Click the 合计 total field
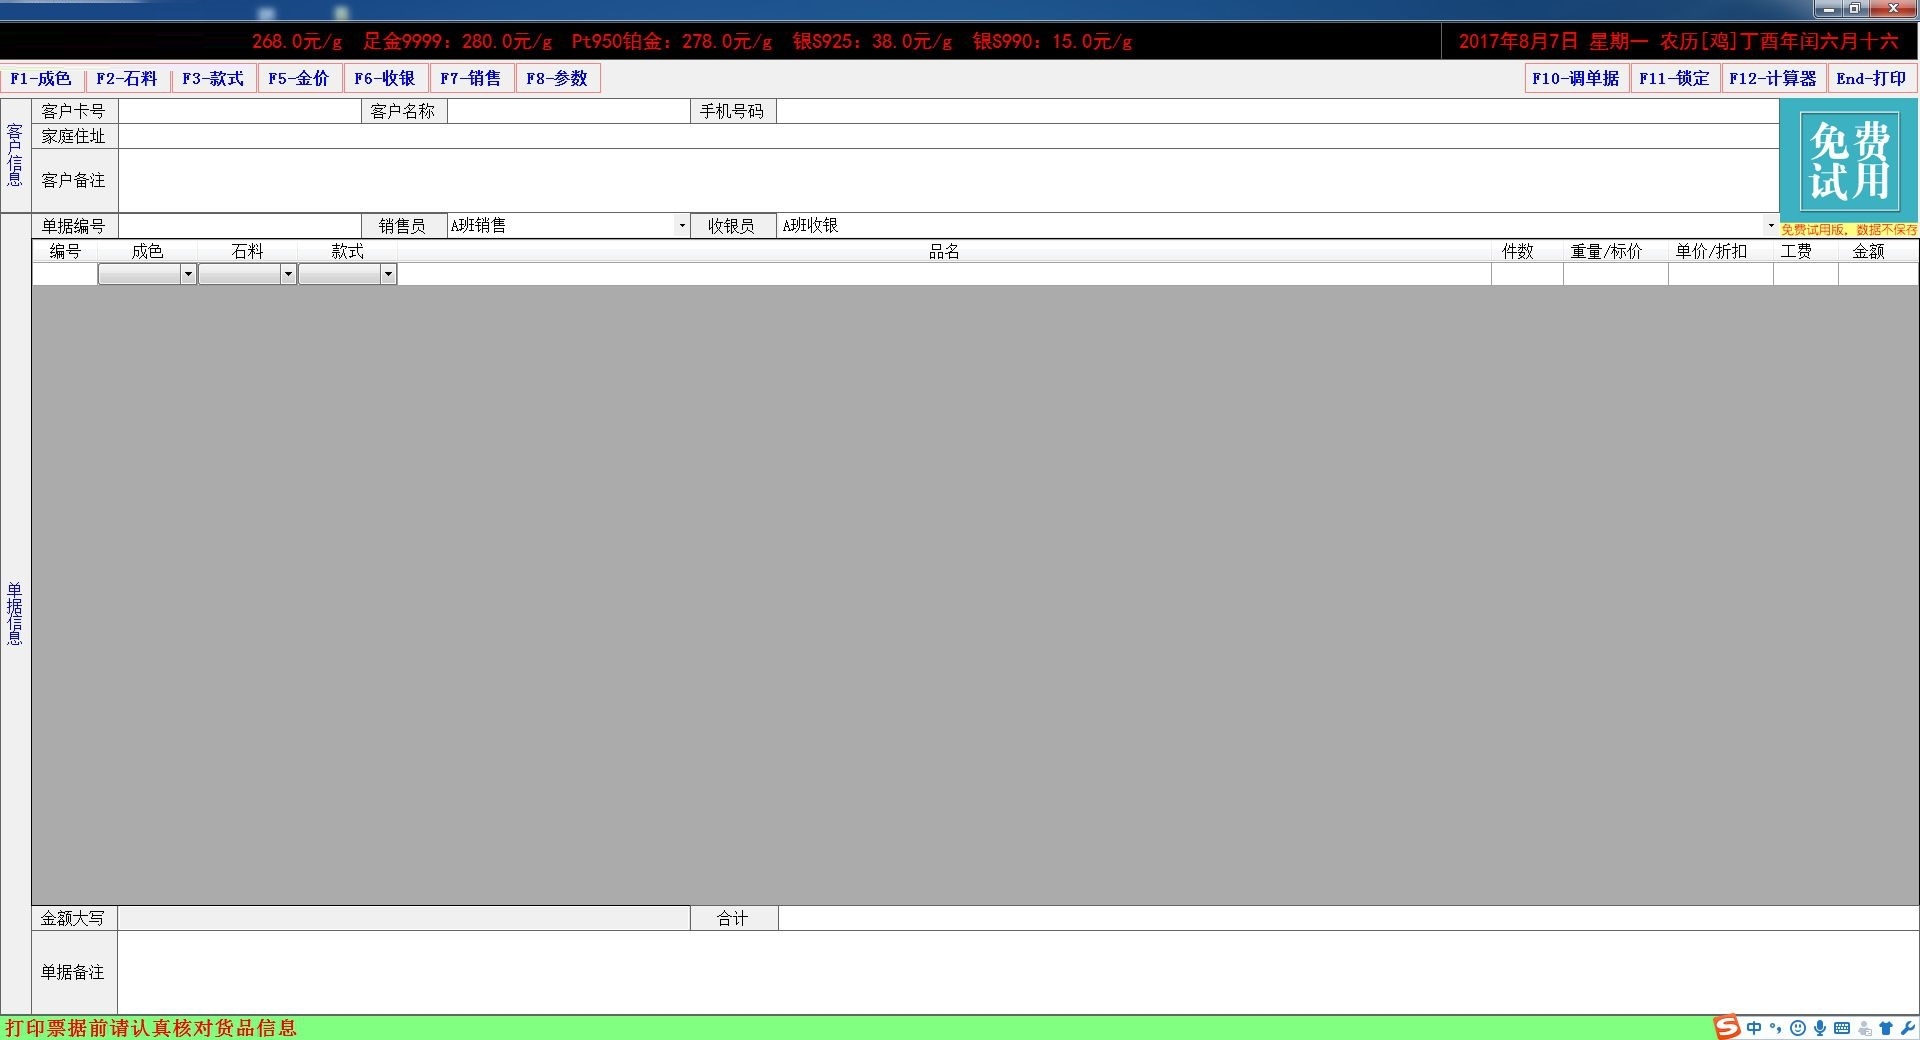Viewport: 1920px width, 1040px height. (1348, 918)
